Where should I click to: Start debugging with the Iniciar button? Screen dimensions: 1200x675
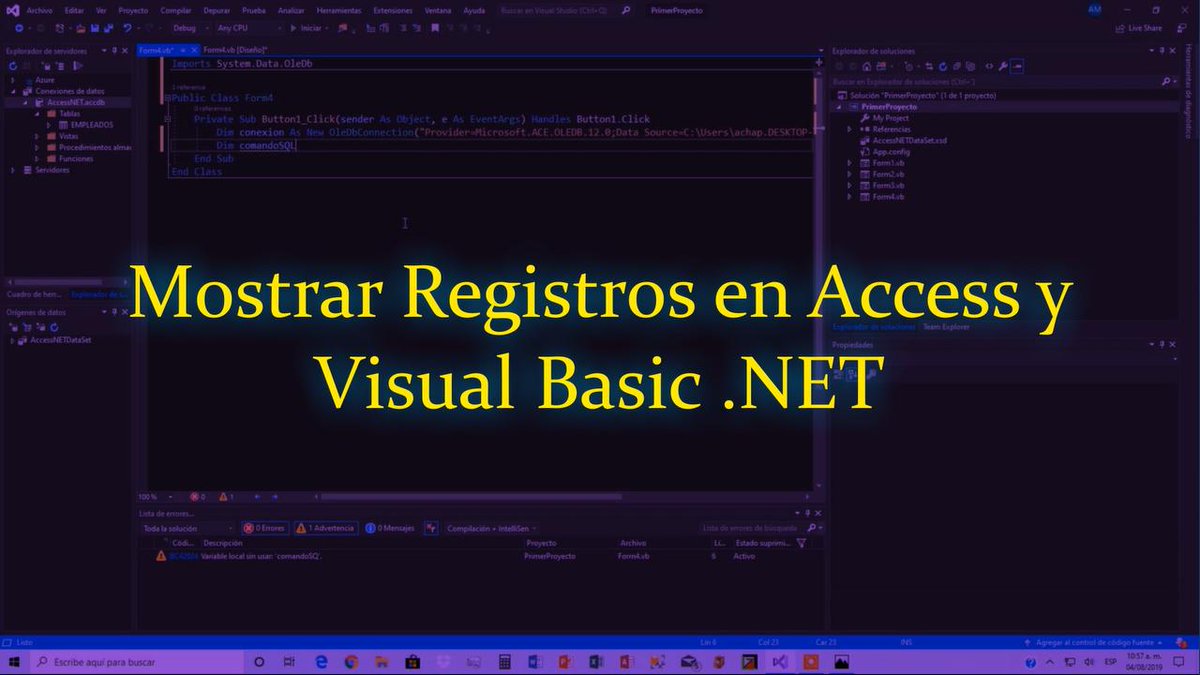tap(308, 28)
